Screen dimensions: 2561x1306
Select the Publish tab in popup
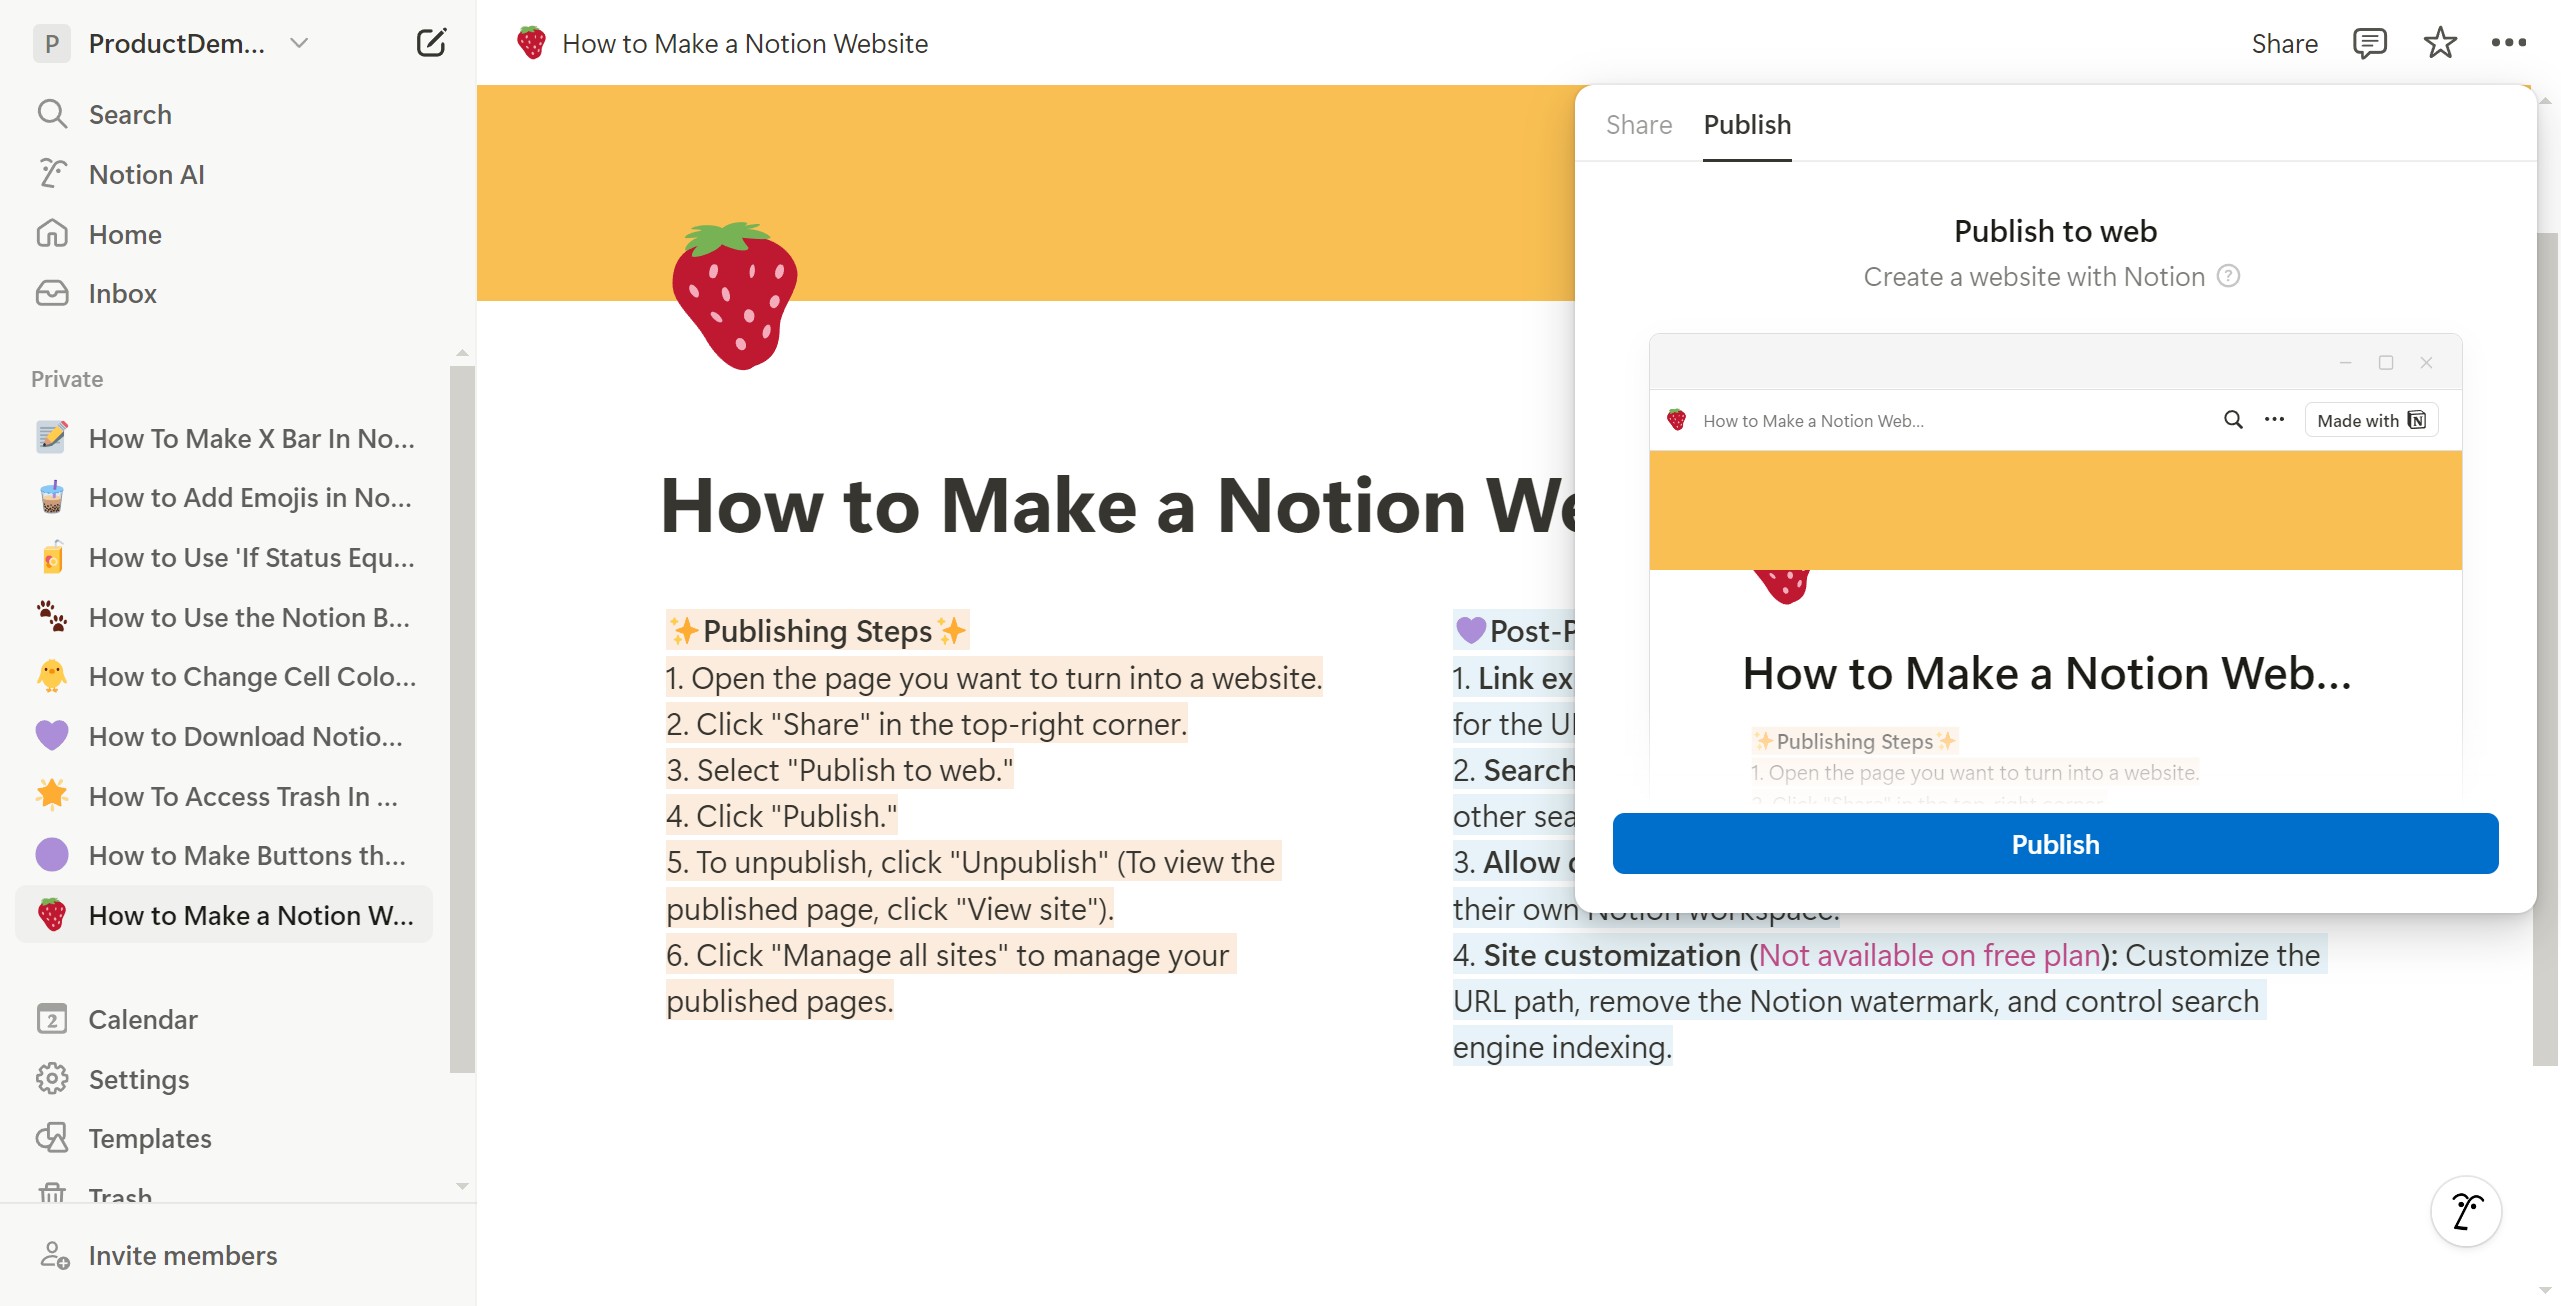coord(1747,125)
